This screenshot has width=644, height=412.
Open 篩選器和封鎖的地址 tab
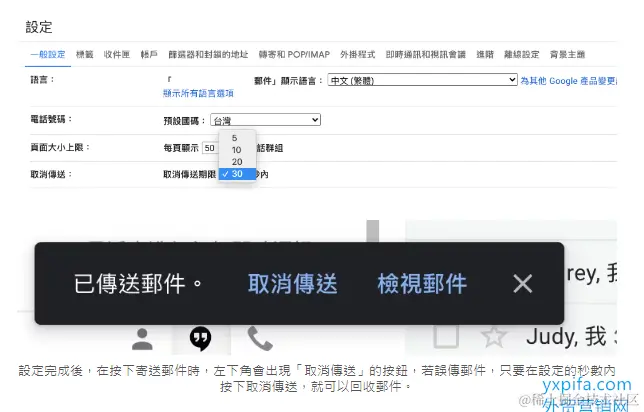pyautogui.click(x=208, y=54)
